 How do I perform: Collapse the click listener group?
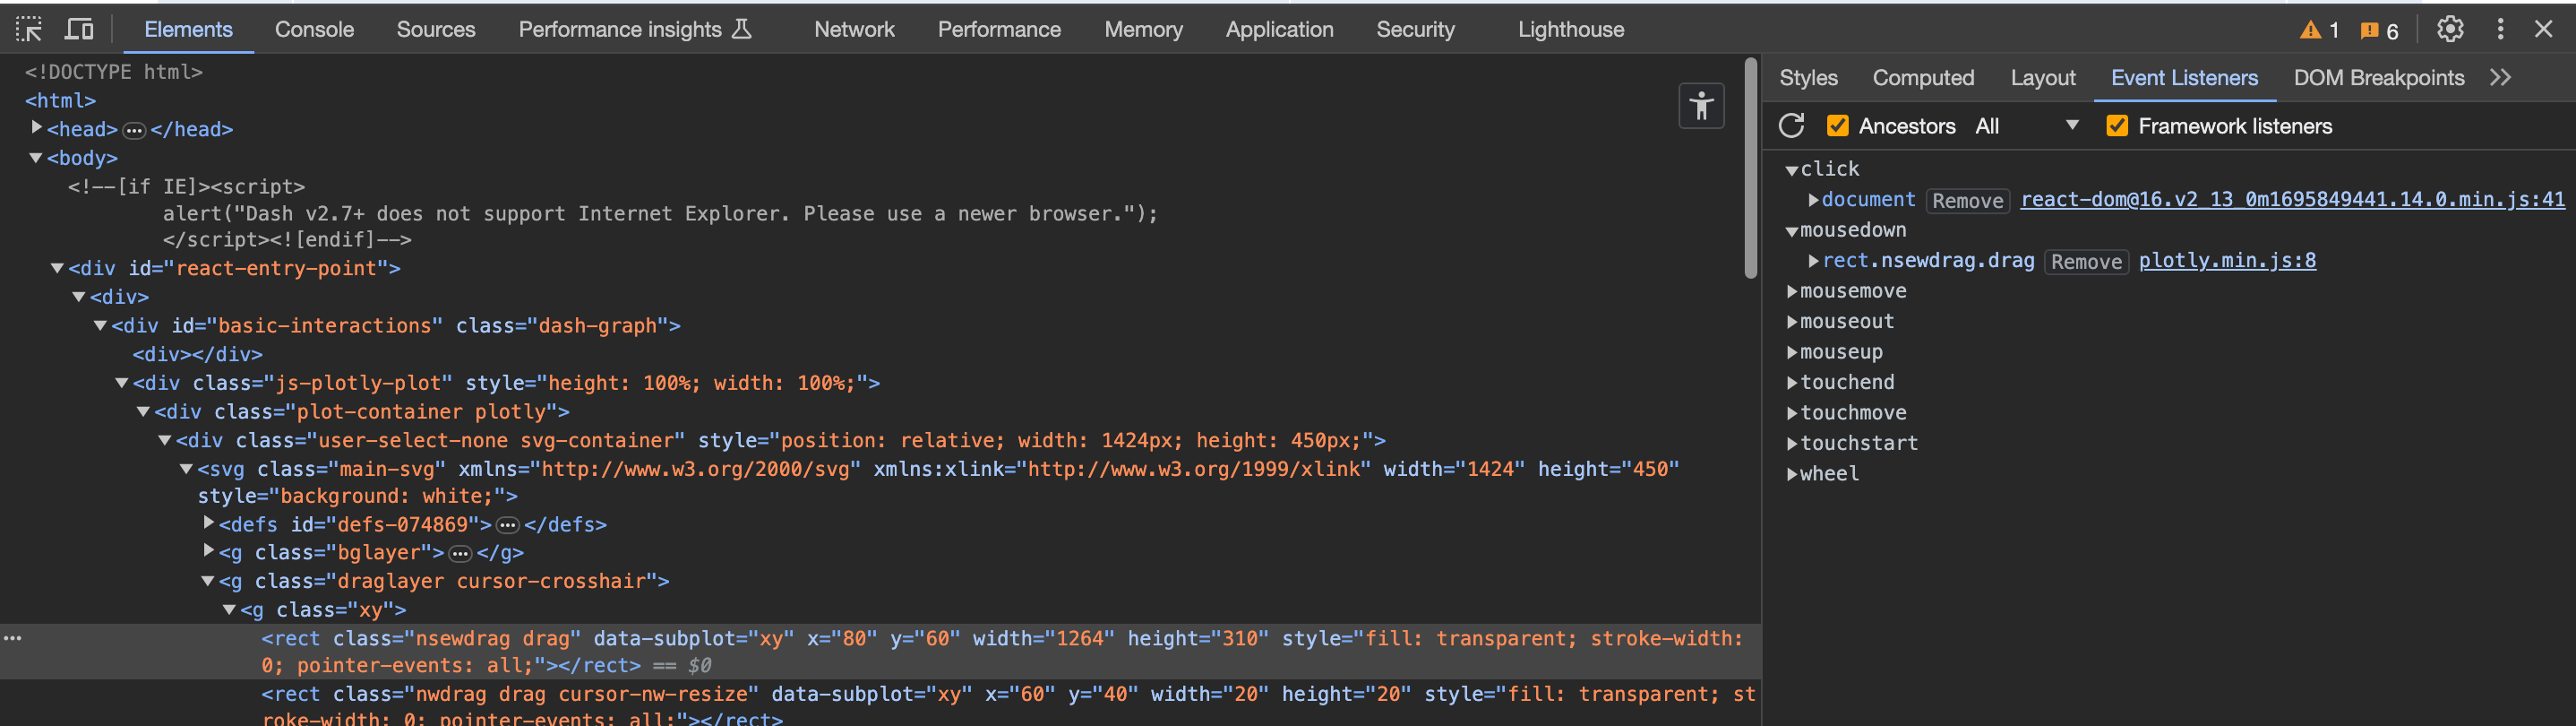tap(1792, 170)
